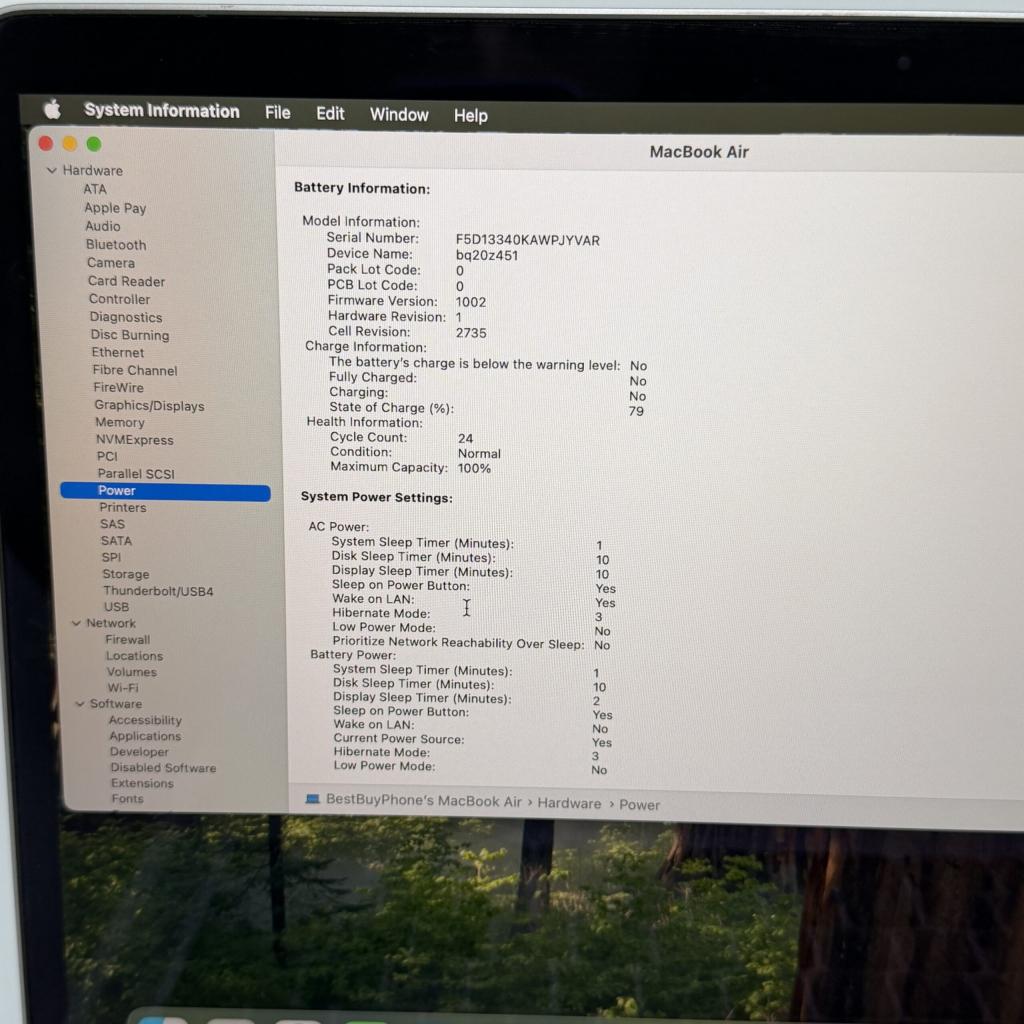Select Locations under Network

click(135, 656)
